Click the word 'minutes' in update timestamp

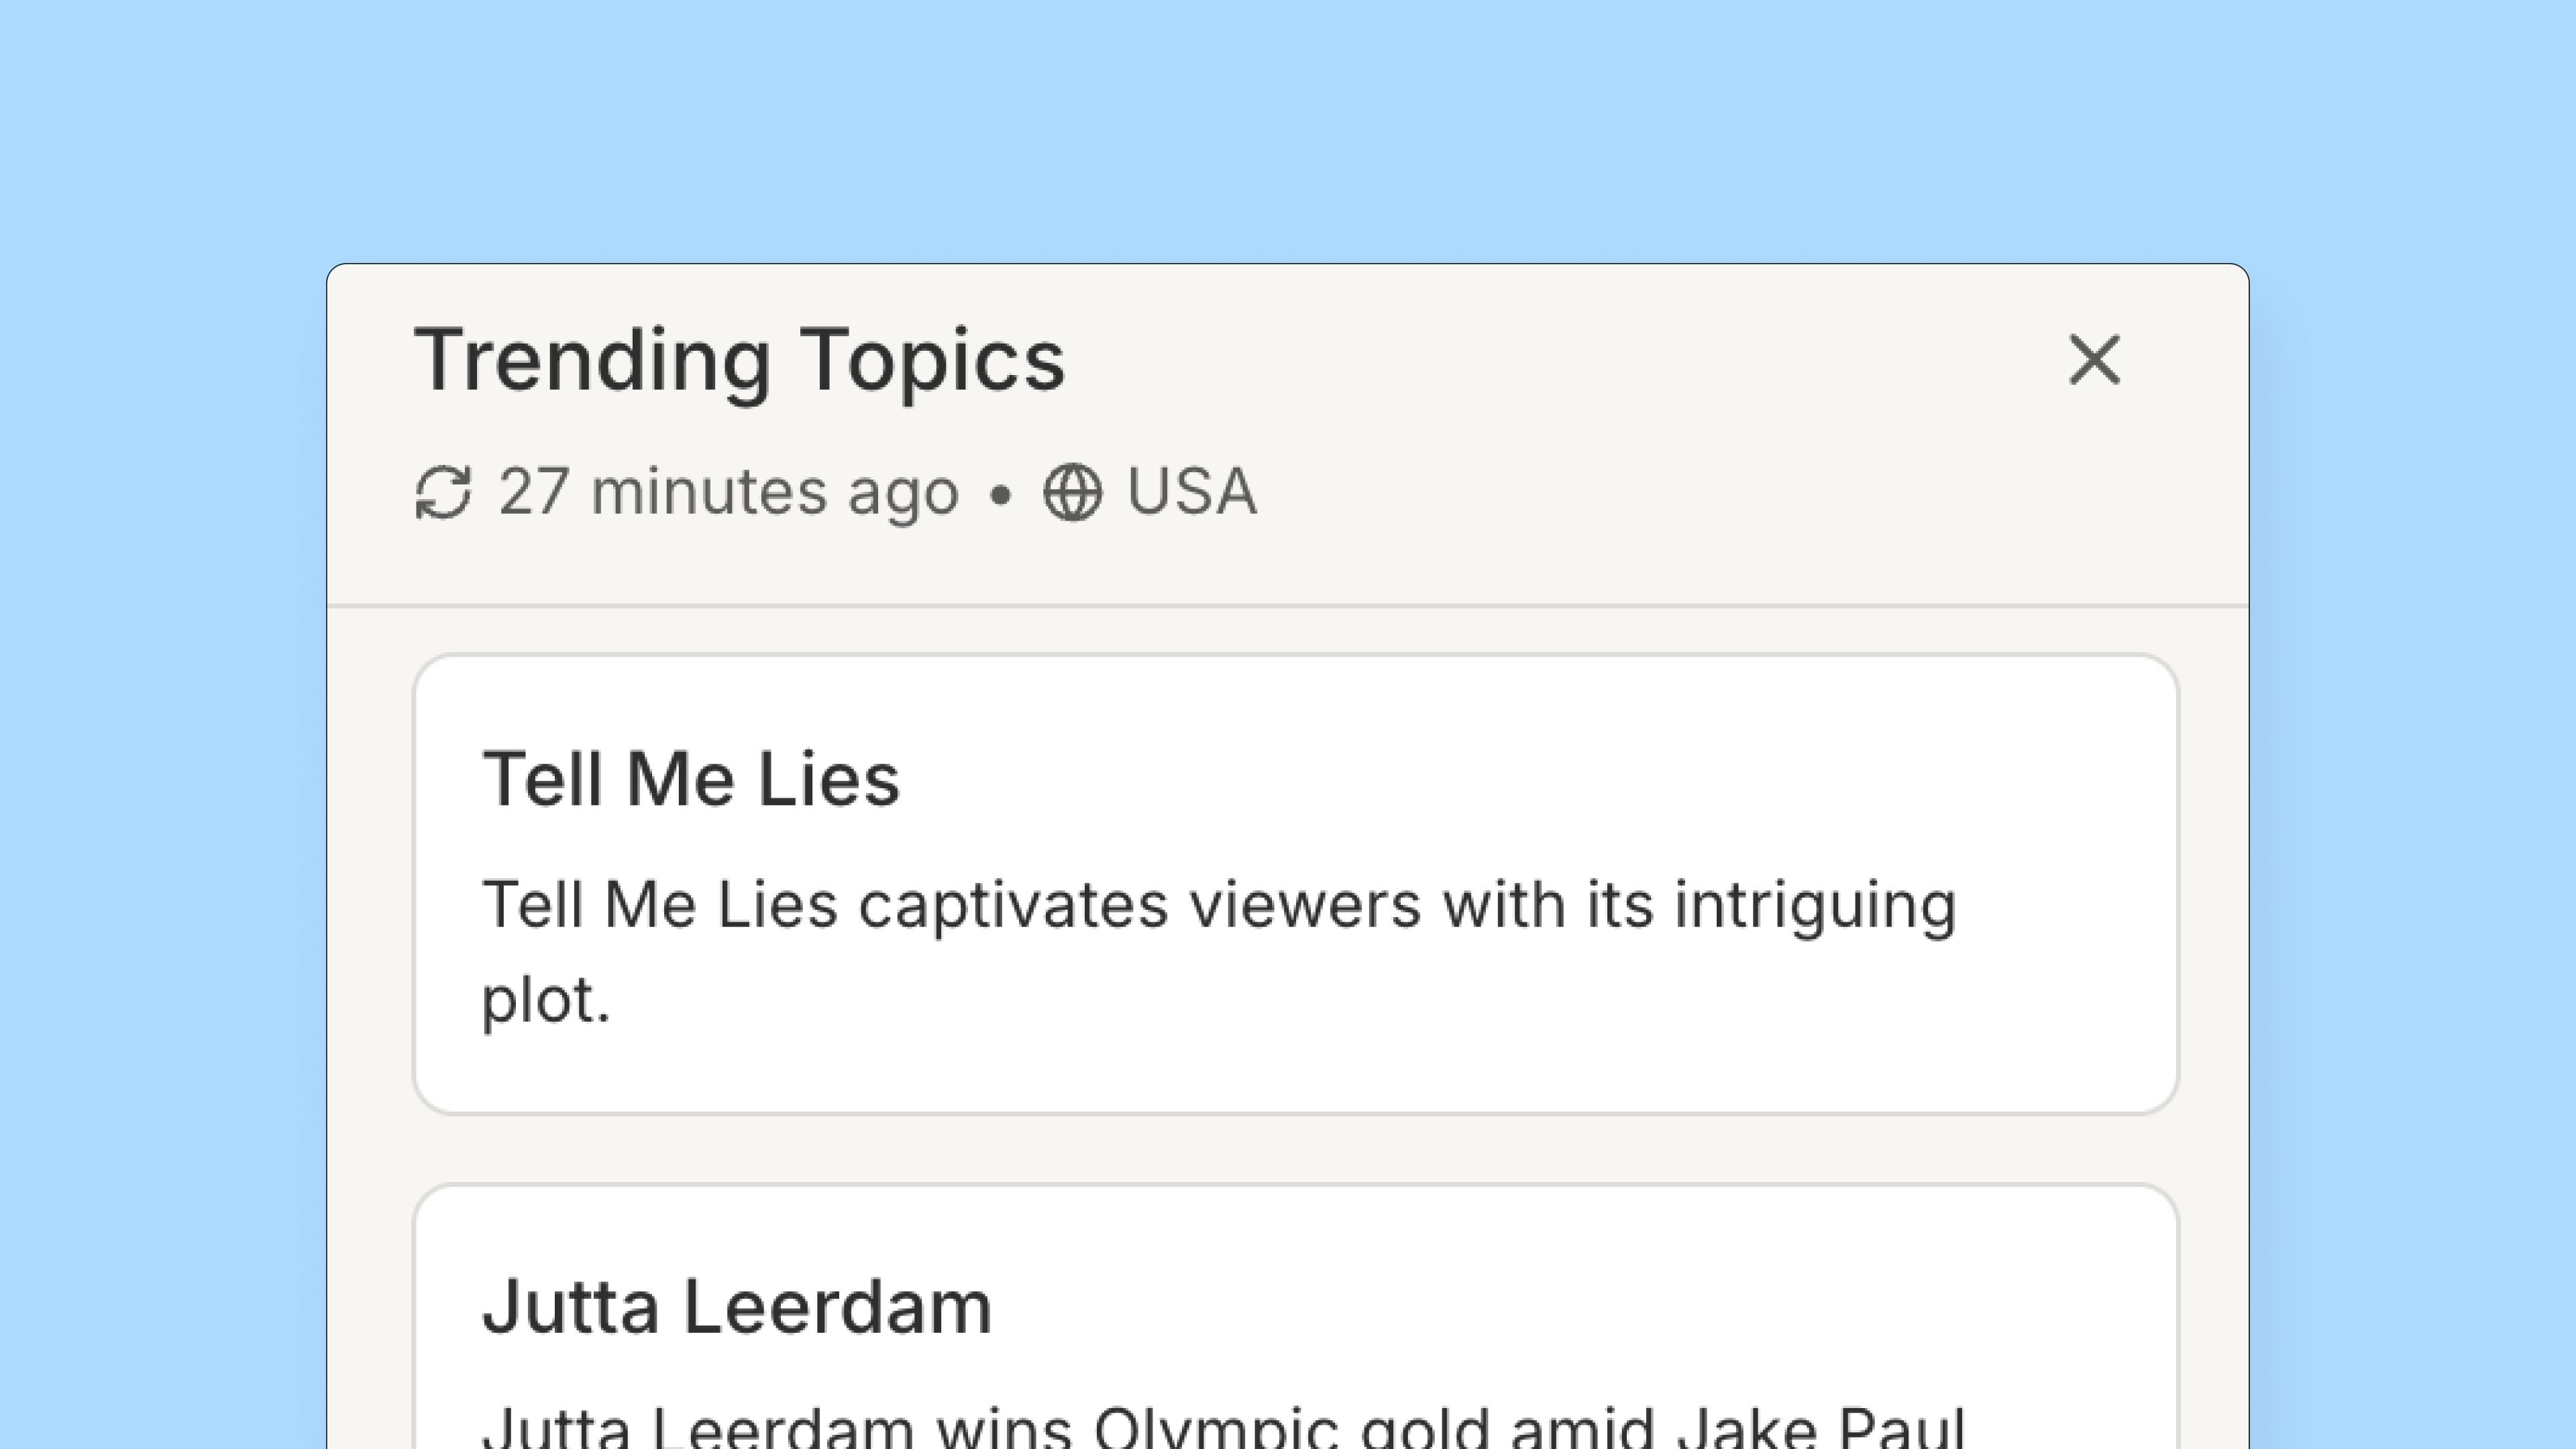click(709, 491)
